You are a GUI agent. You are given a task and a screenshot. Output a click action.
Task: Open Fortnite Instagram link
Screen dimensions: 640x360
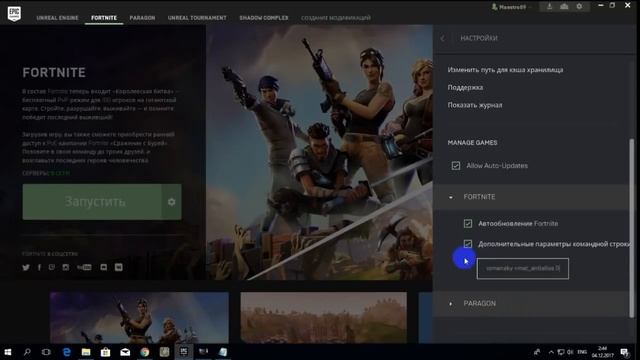pyautogui.click(x=66, y=267)
